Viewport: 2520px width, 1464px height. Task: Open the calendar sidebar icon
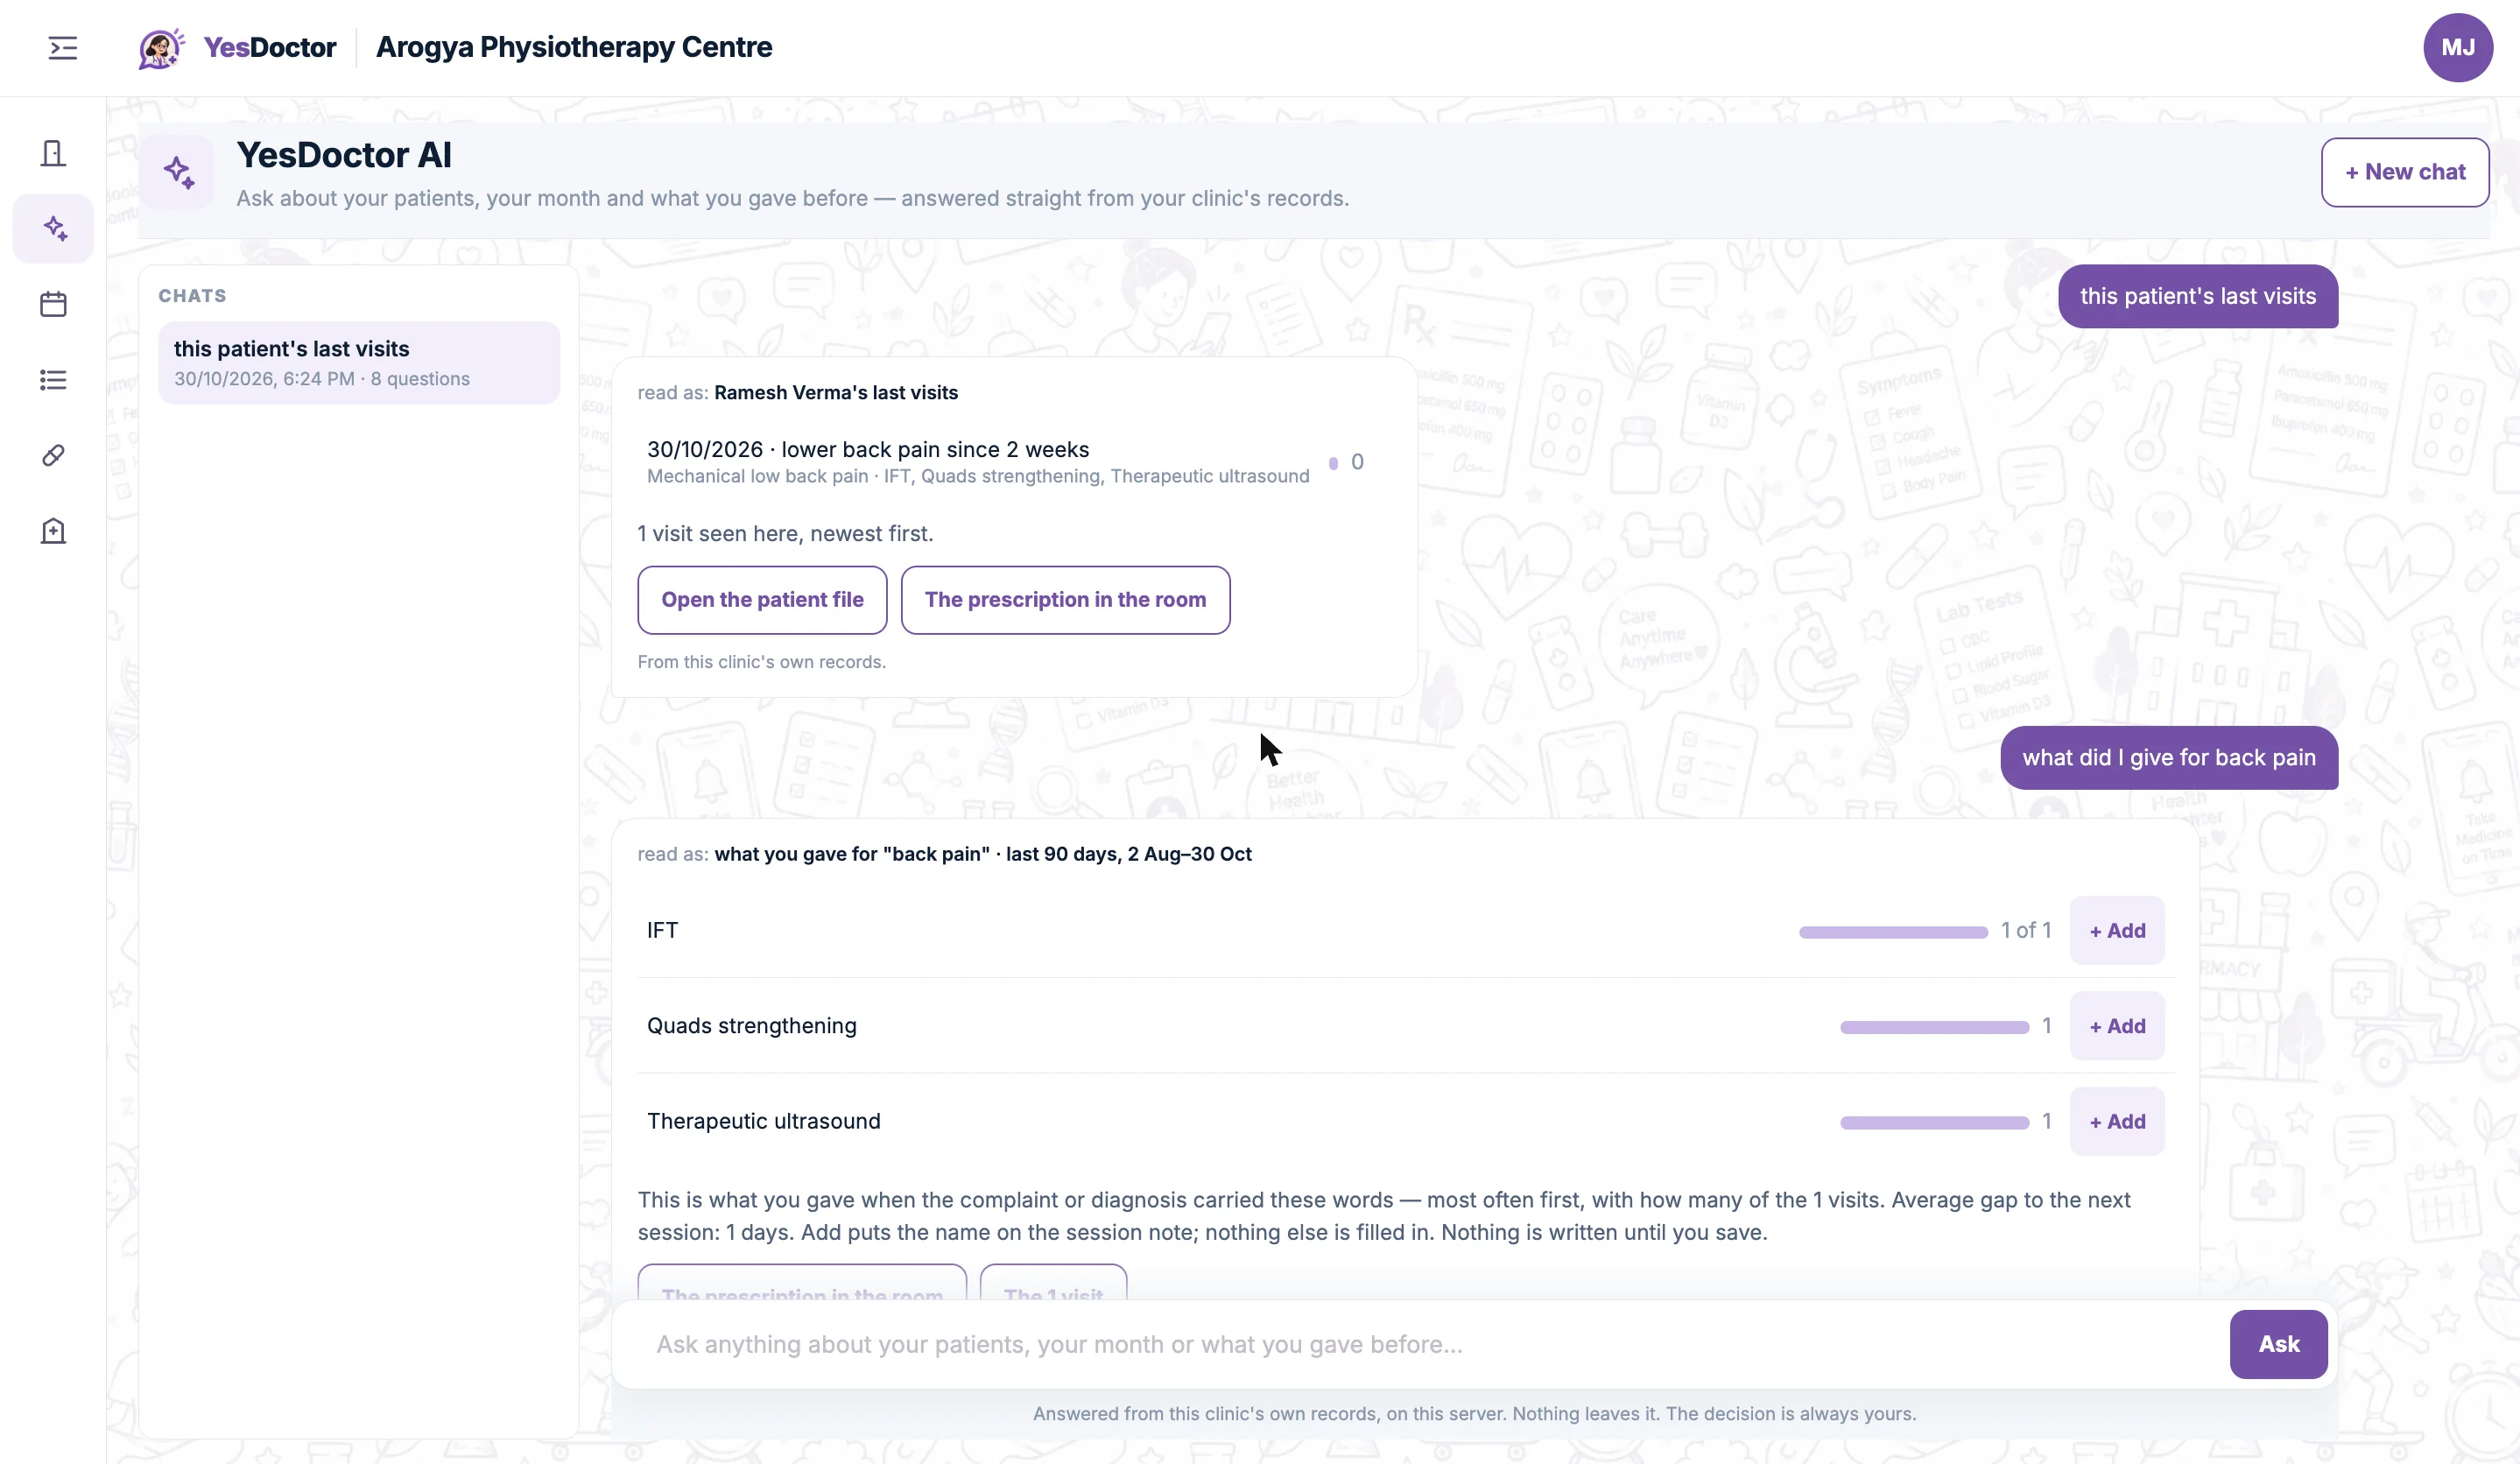53,304
